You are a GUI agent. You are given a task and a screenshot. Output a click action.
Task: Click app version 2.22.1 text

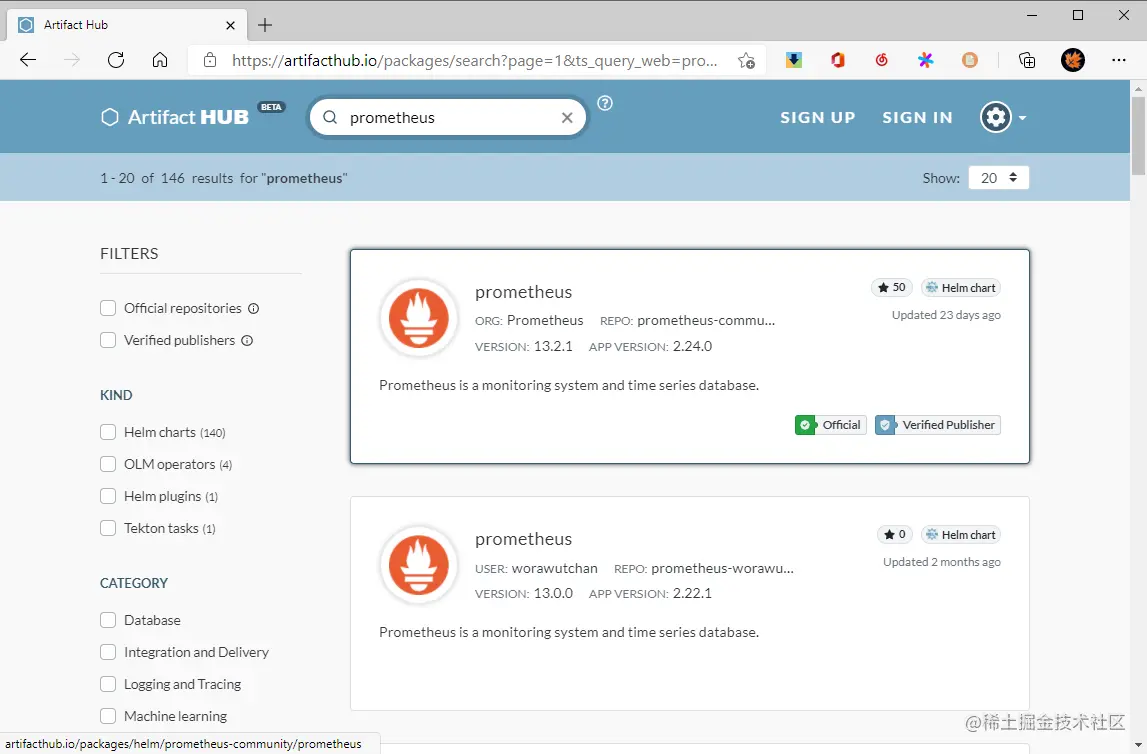(692, 594)
